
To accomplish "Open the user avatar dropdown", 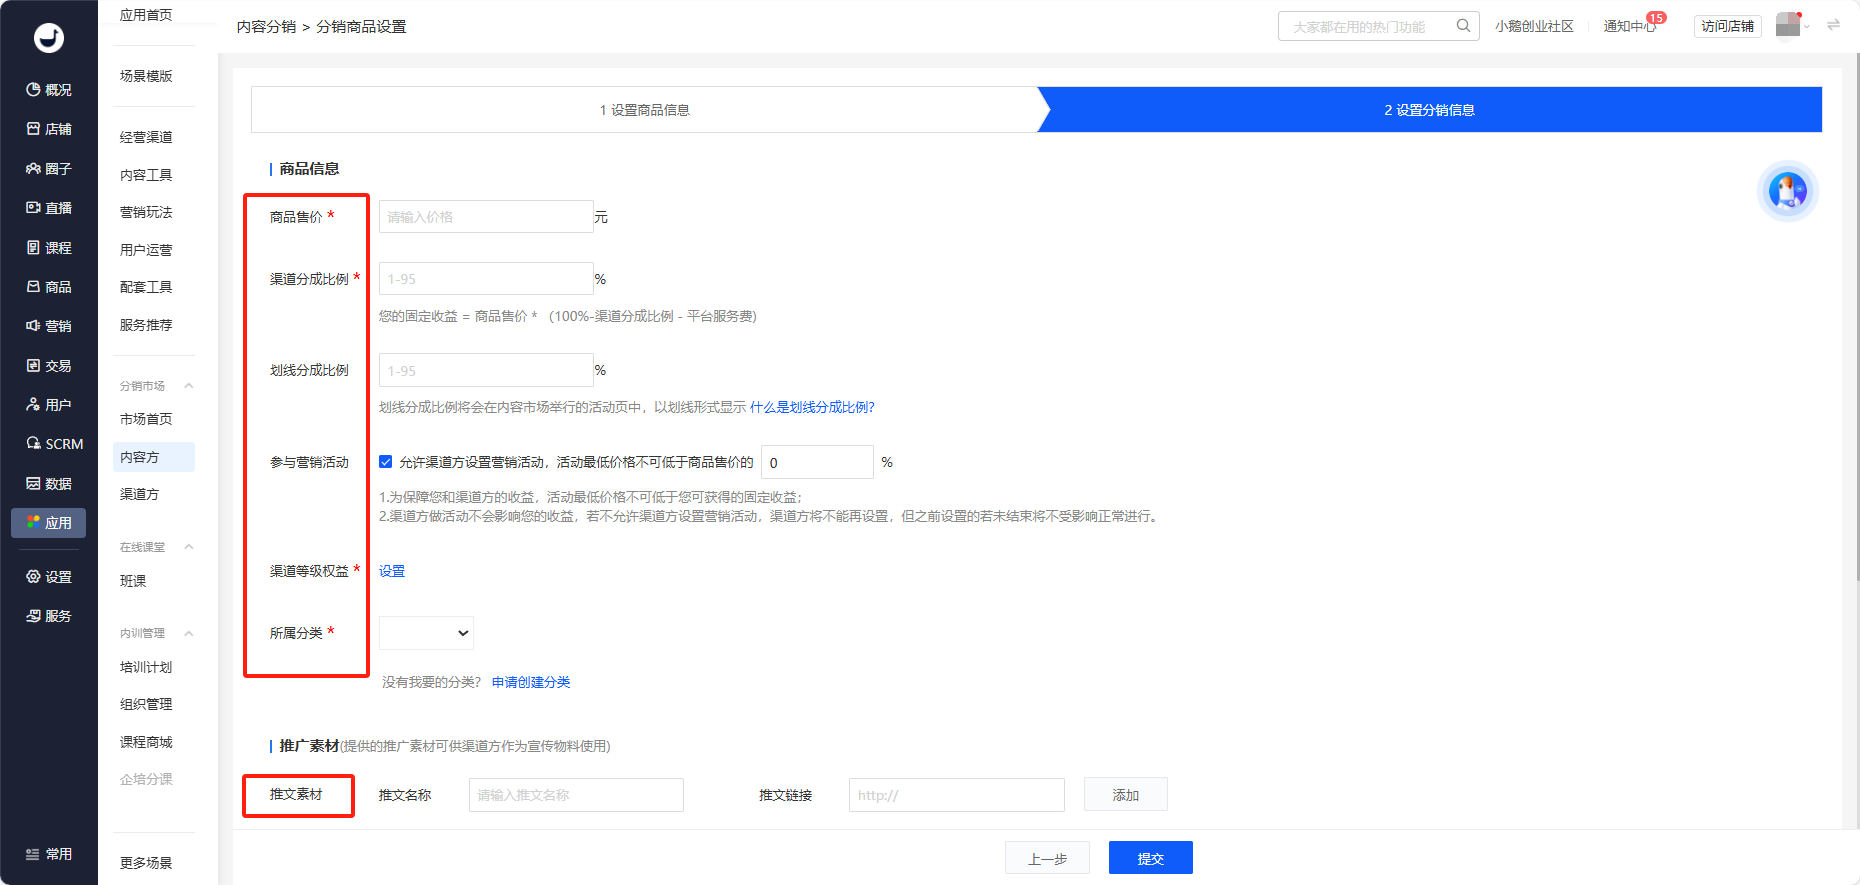I will click(1793, 25).
